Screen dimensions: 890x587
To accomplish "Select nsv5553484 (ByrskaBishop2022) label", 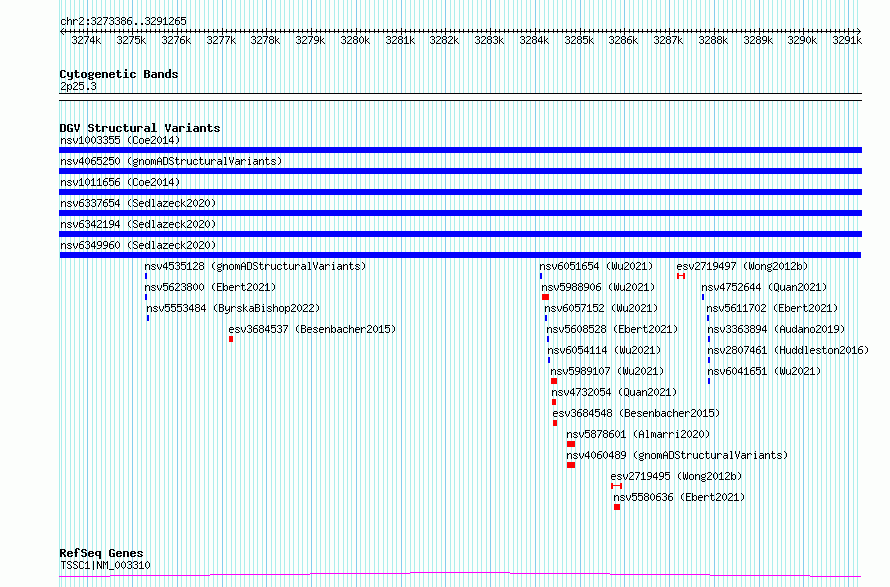I will (x=233, y=308).
